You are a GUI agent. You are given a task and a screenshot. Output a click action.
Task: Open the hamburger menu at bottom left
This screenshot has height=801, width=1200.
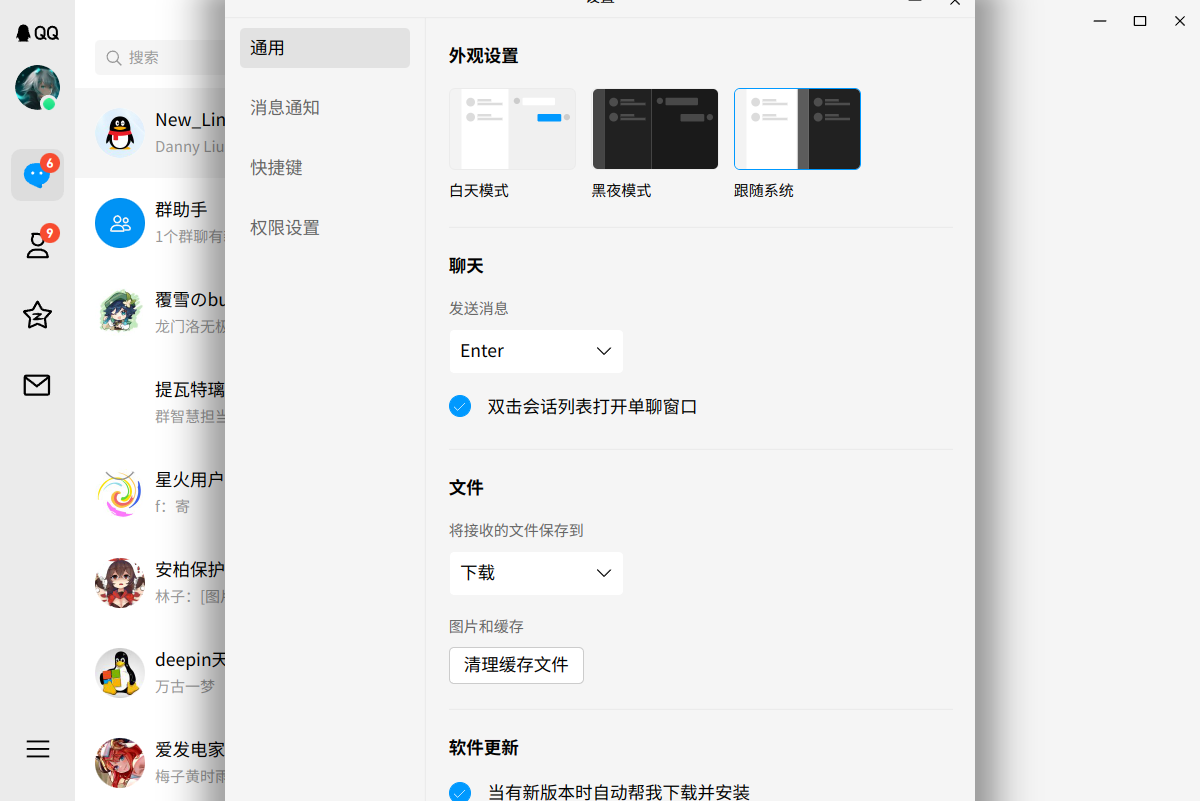37,749
